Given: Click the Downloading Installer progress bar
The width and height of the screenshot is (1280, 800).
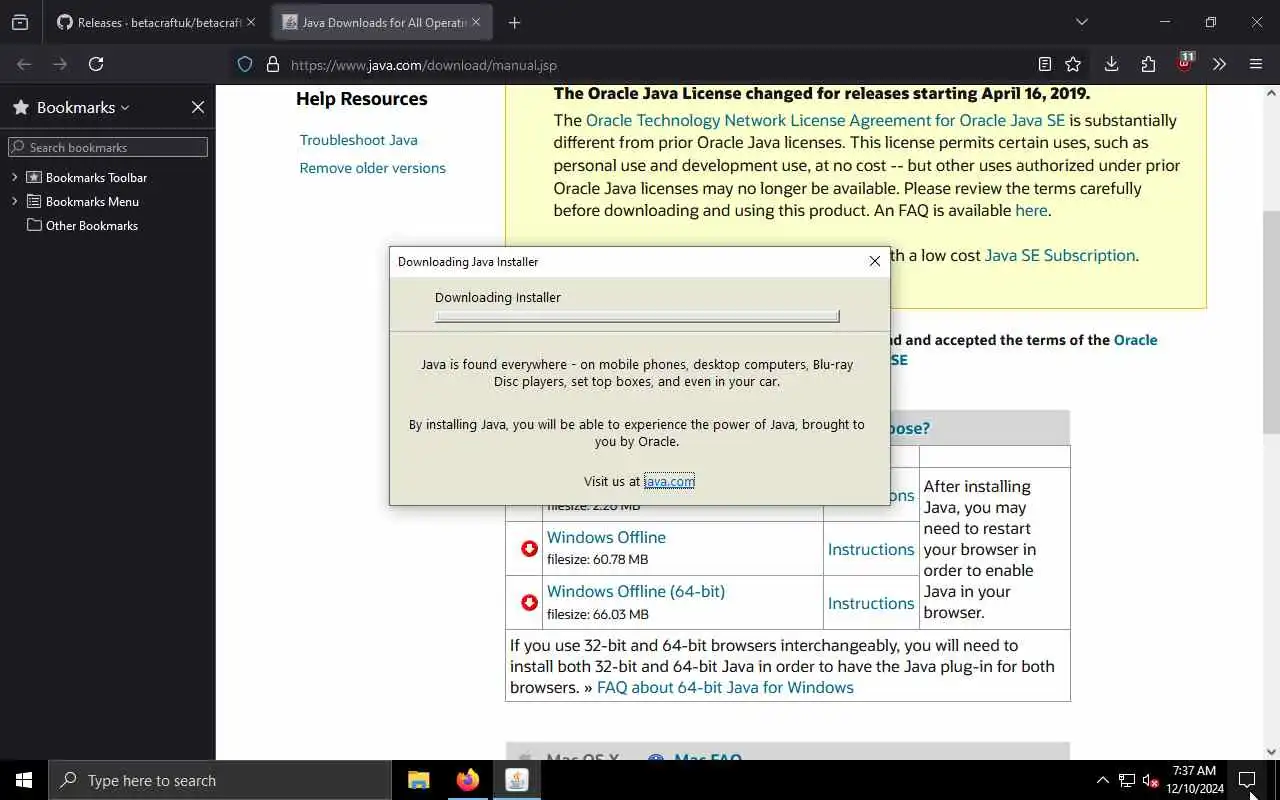Looking at the screenshot, I should pyautogui.click(x=637, y=317).
